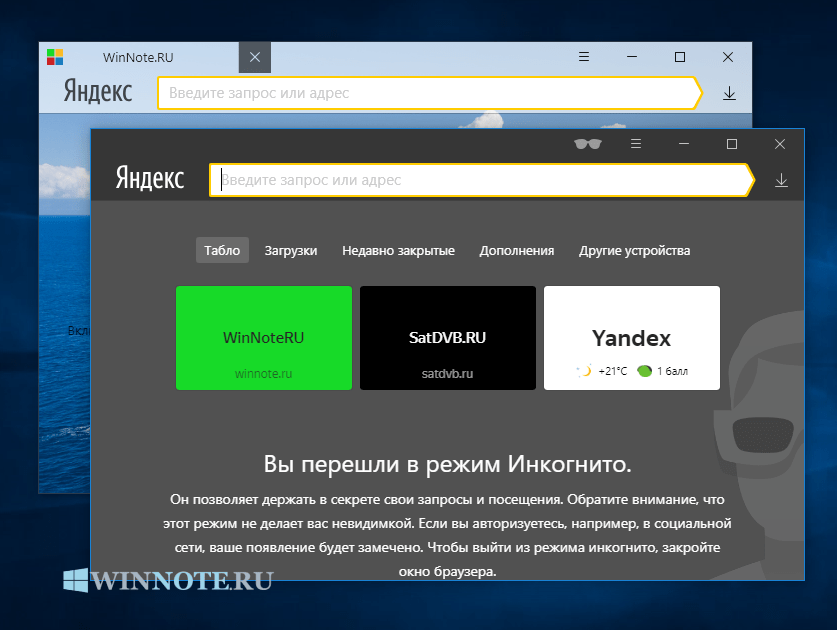This screenshot has height=630, width=837.
Task: Click the incognito sunglasses icon in title bar
Action: click(x=588, y=144)
